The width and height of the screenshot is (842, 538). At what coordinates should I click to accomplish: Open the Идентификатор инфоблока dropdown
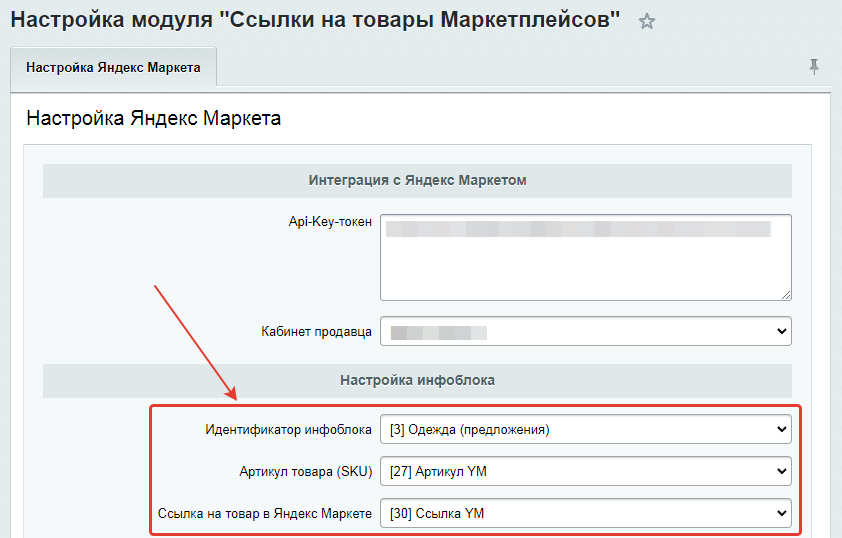[x=585, y=430]
